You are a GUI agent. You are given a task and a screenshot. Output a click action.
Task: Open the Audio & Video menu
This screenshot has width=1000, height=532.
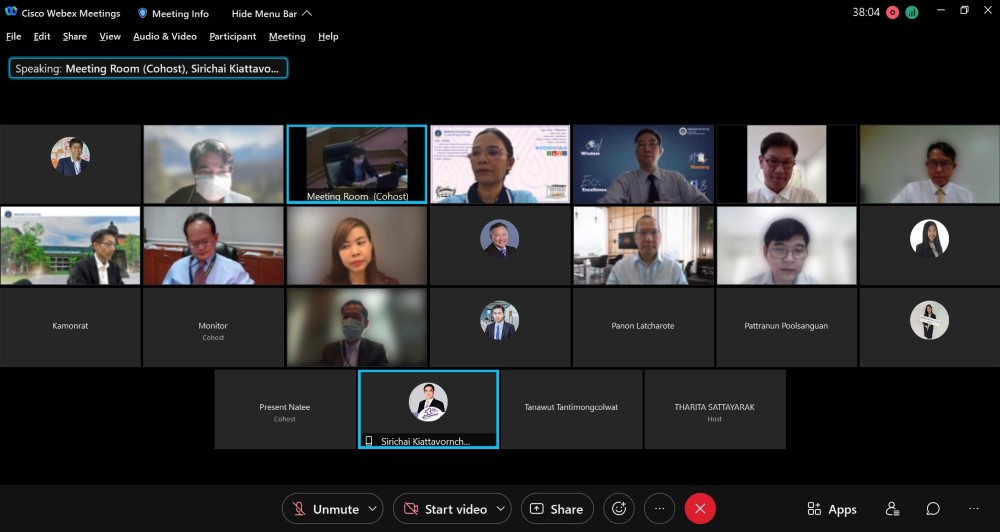(164, 36)
